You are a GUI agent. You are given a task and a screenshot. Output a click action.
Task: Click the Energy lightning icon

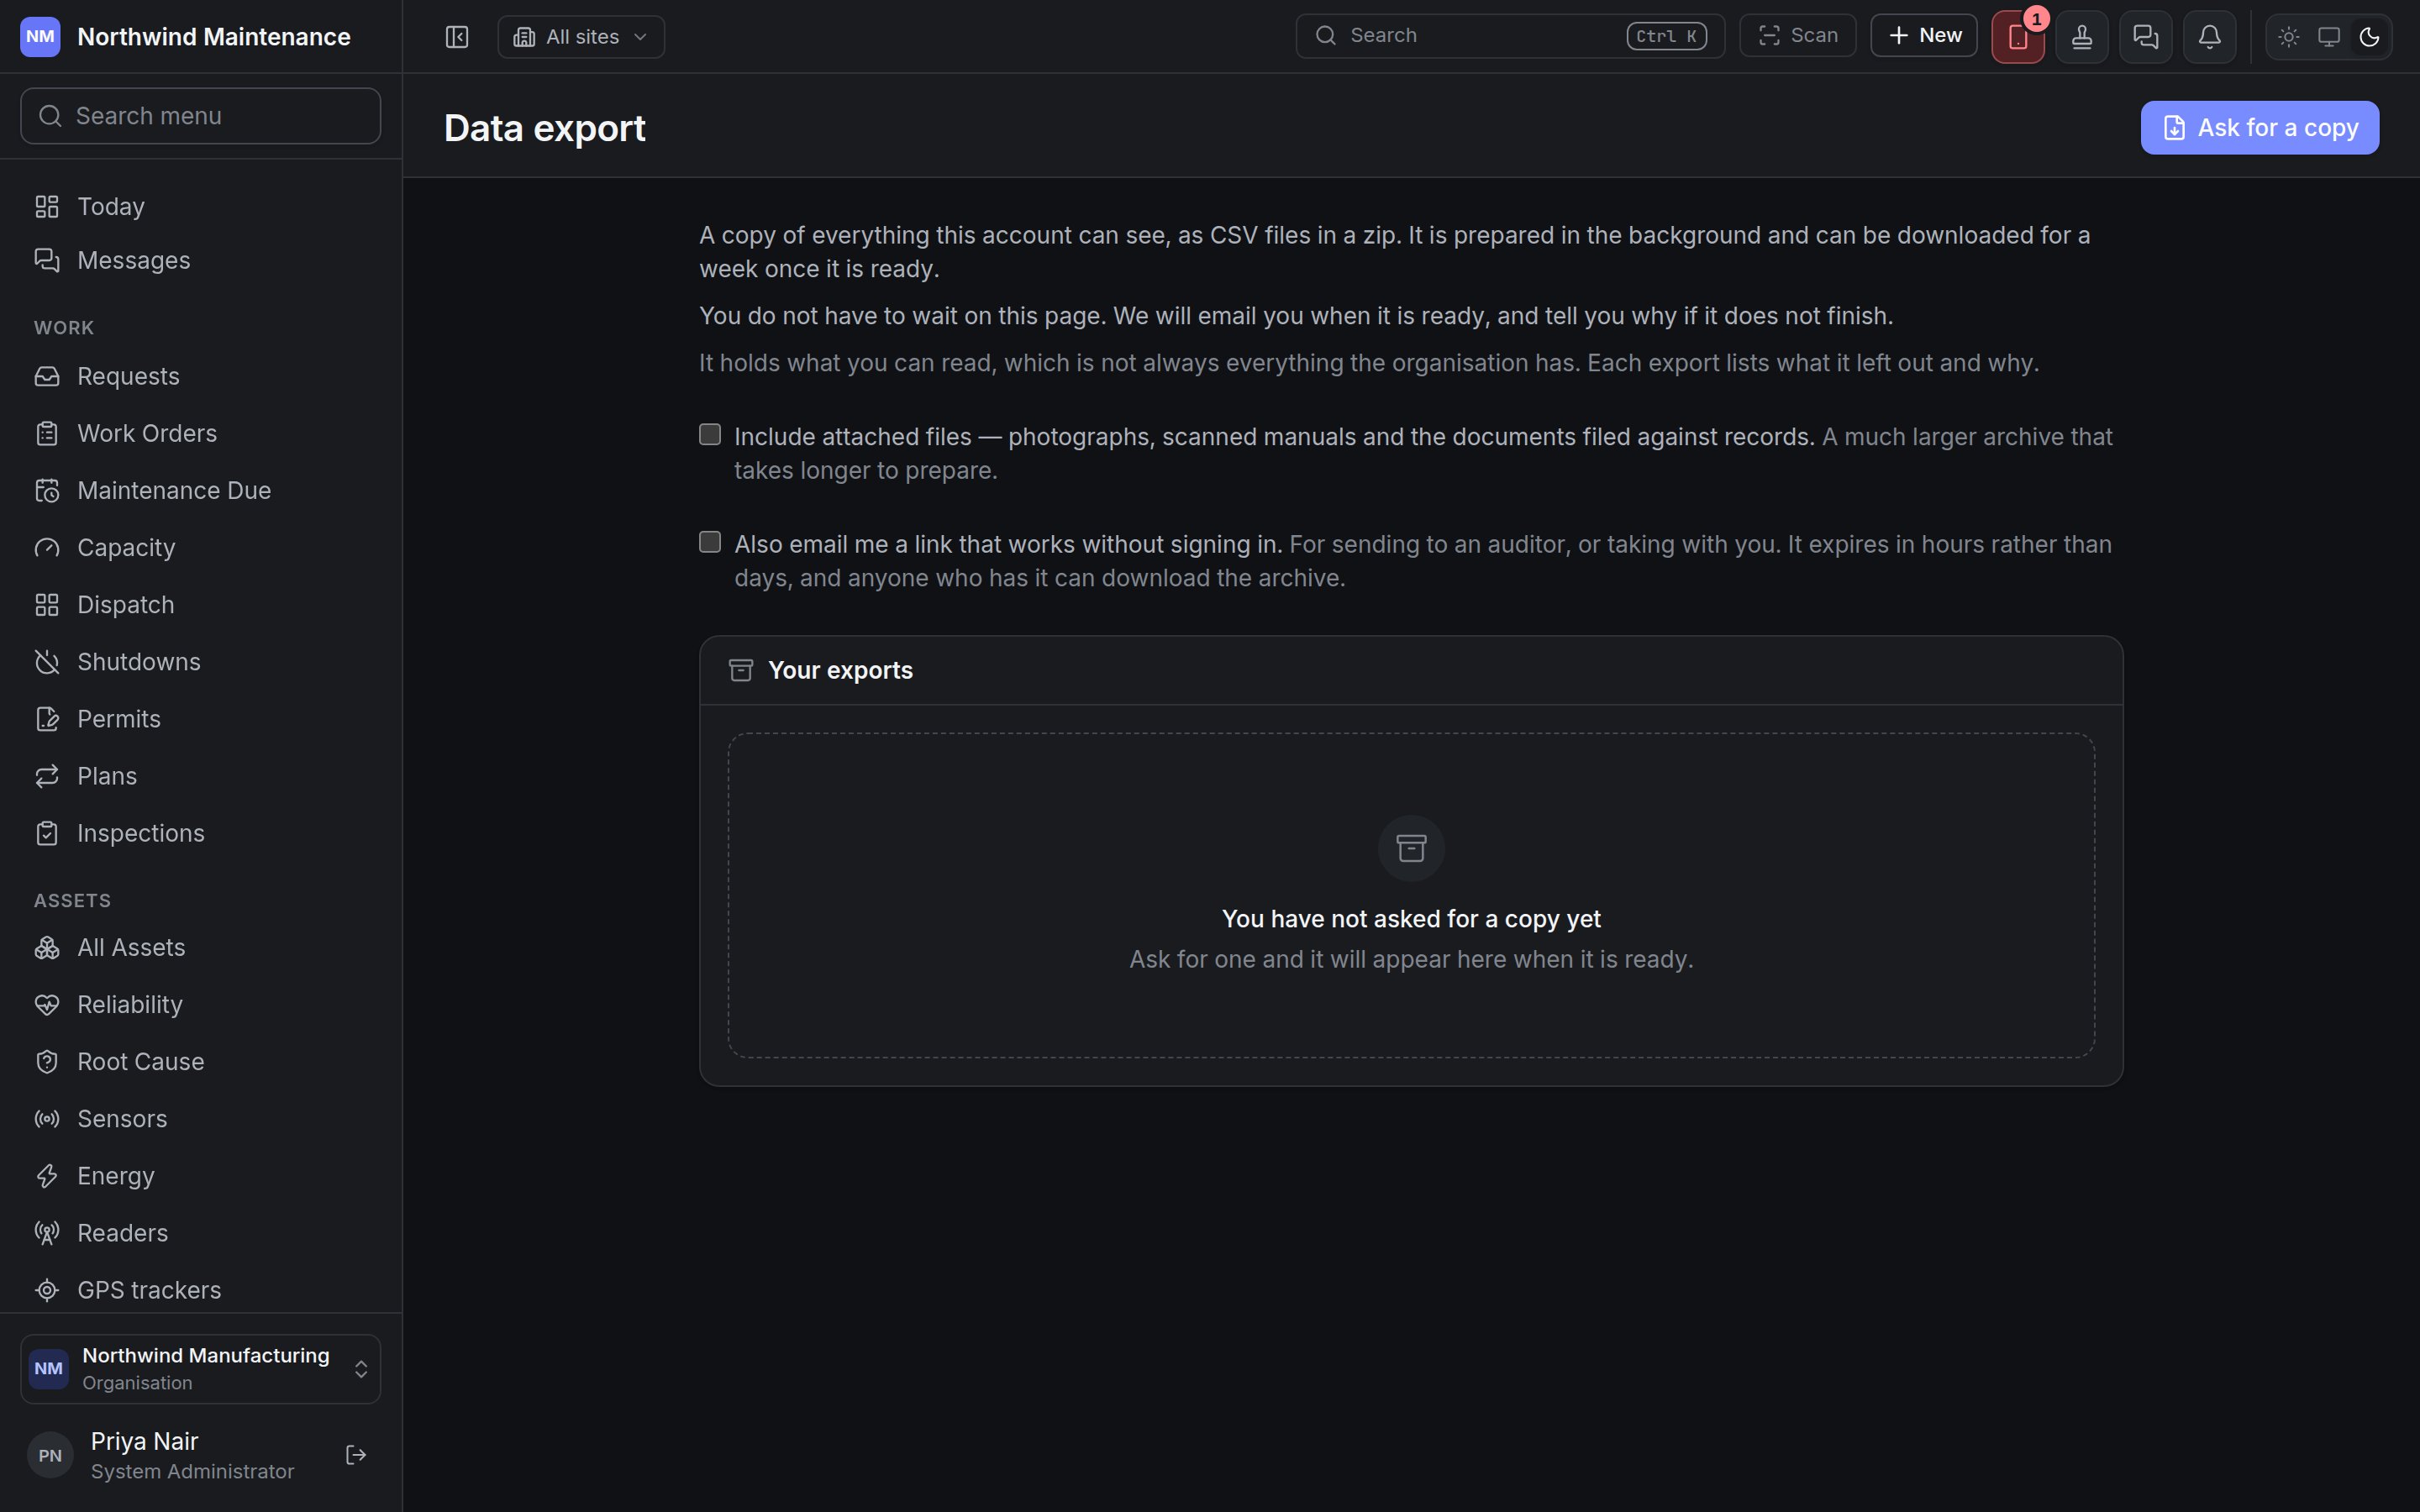[x=47, y=1176]
